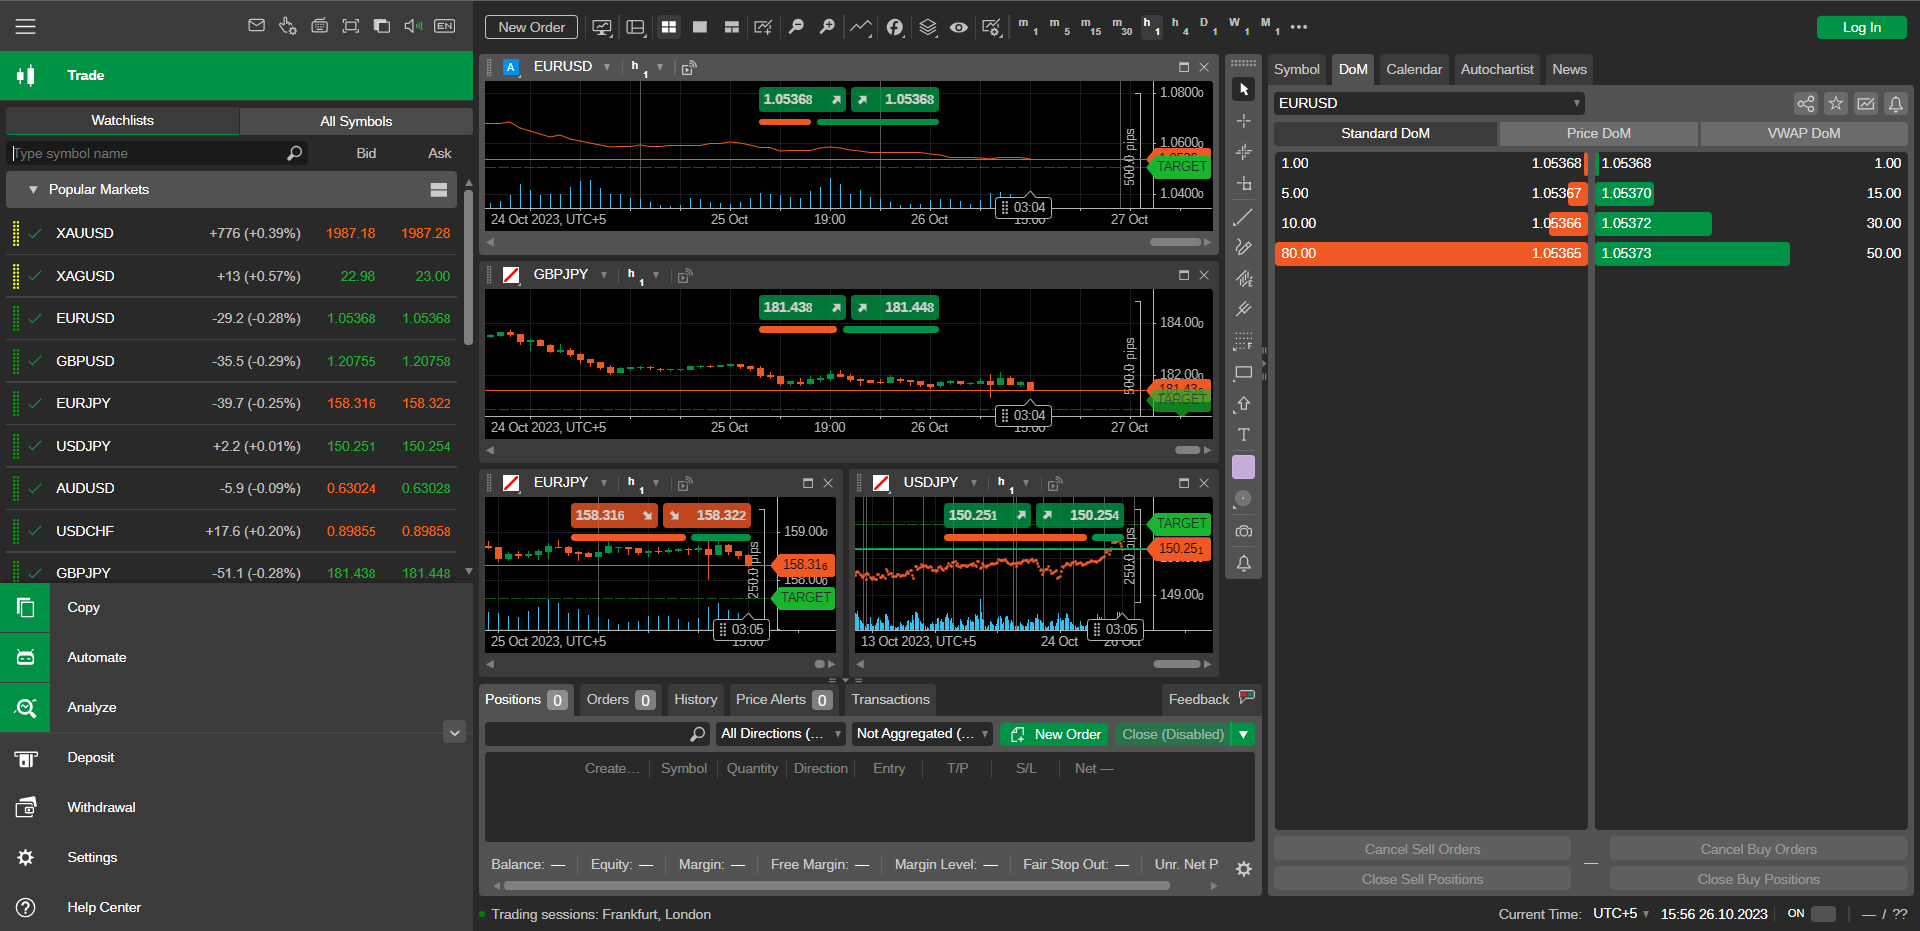Click the share icon in DoM panel
Viewport: 1920px width, 931px height.
[x=1805, y=103]
